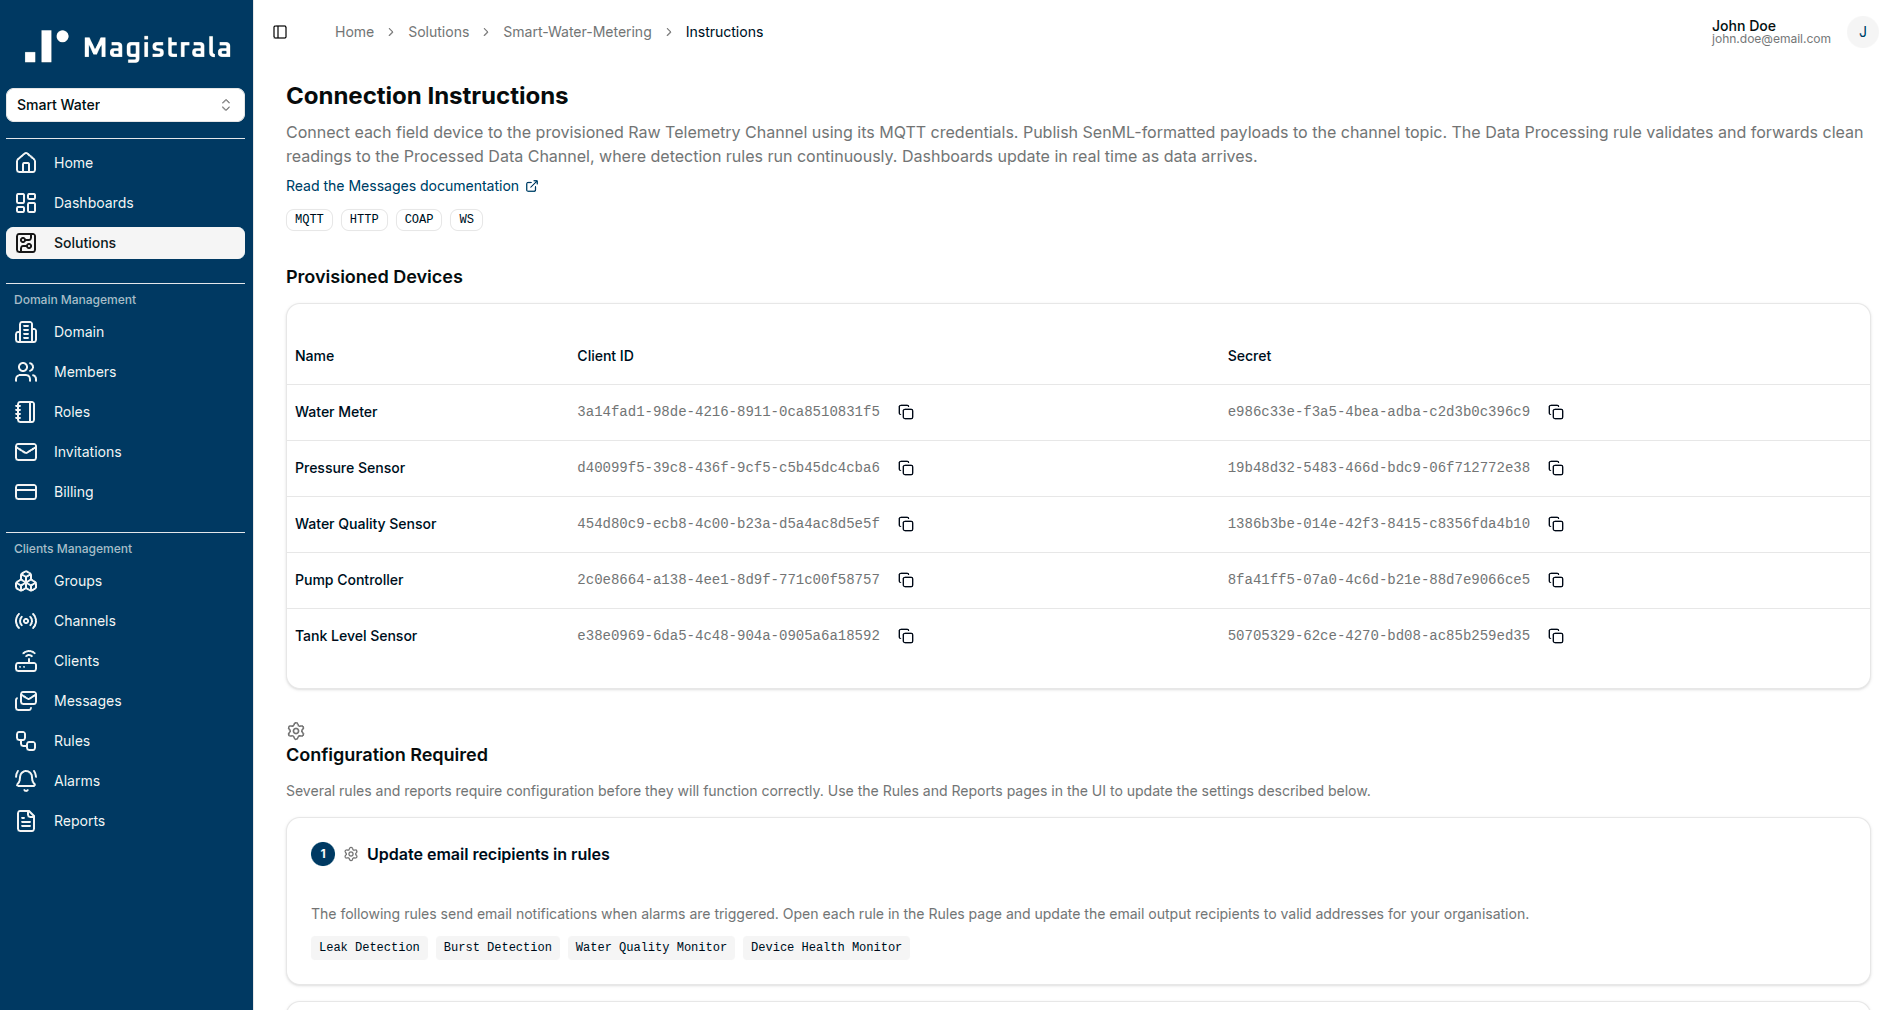
Task: Open Solutions from the breadcrumb
Action: coord(438,31)
